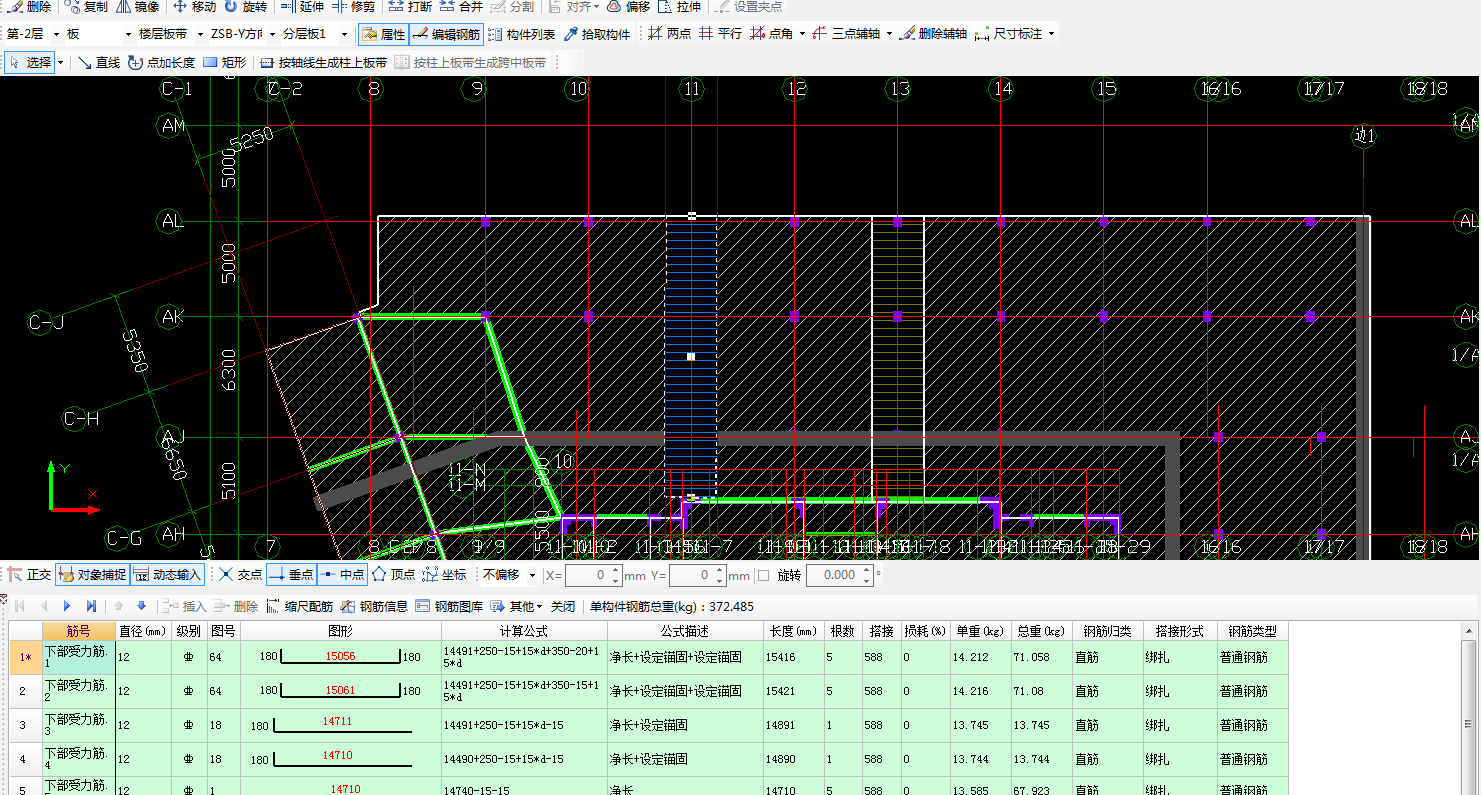
Task: Click the 计算公式 column header
Action: point(523,631)
